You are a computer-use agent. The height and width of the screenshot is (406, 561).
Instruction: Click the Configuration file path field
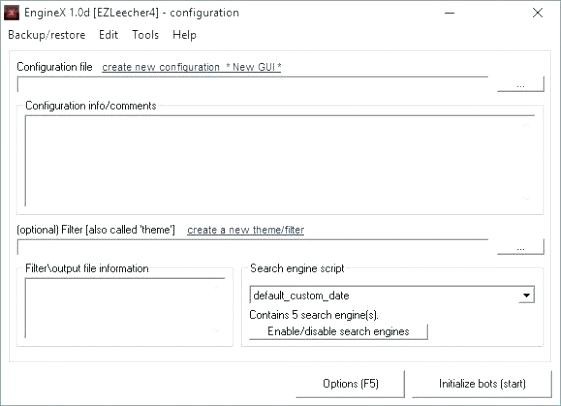pos(253,84)
